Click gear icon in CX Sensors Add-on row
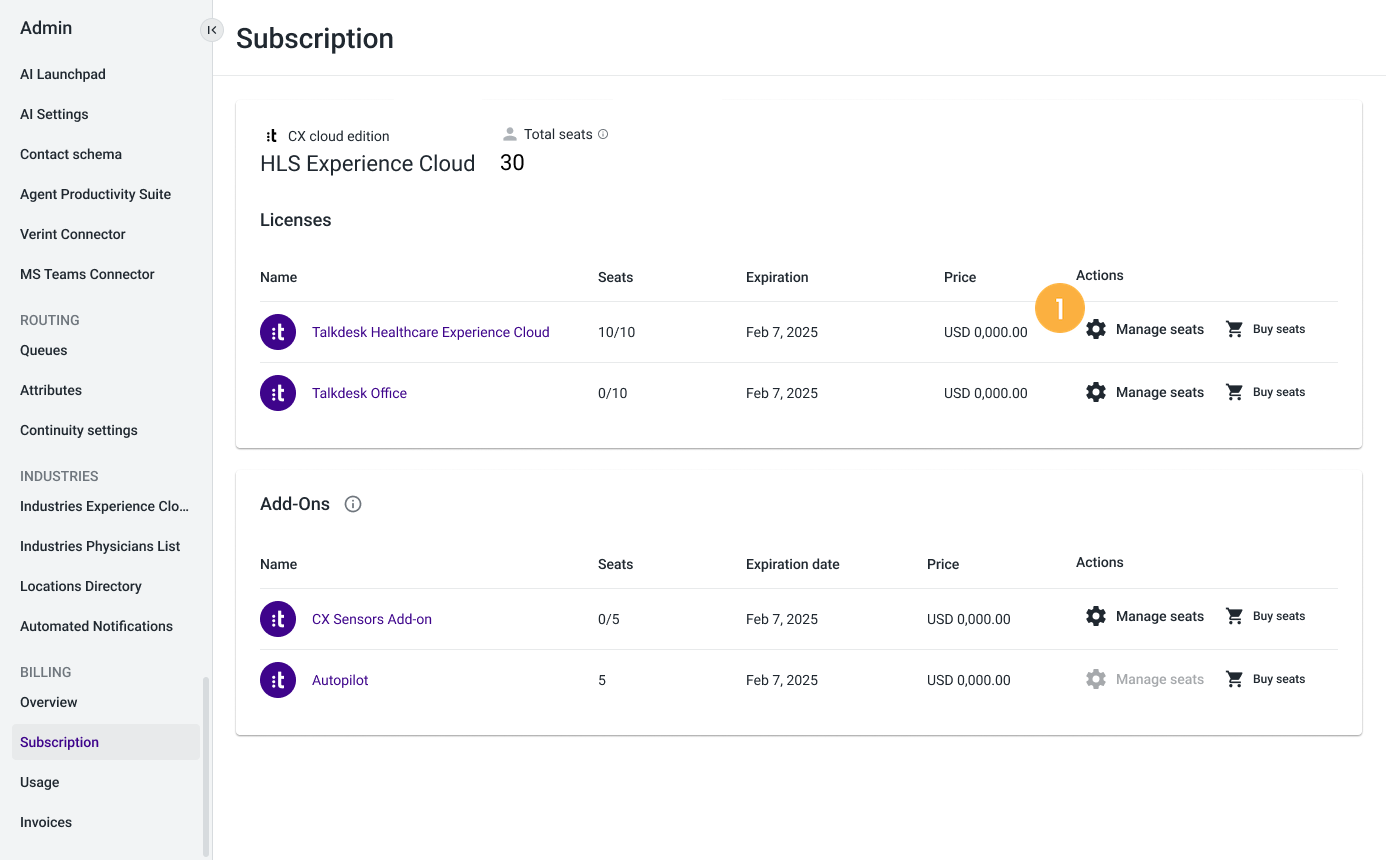Image resolution: width=1386 pixels, height=860 pixels. click(1096, 616)
